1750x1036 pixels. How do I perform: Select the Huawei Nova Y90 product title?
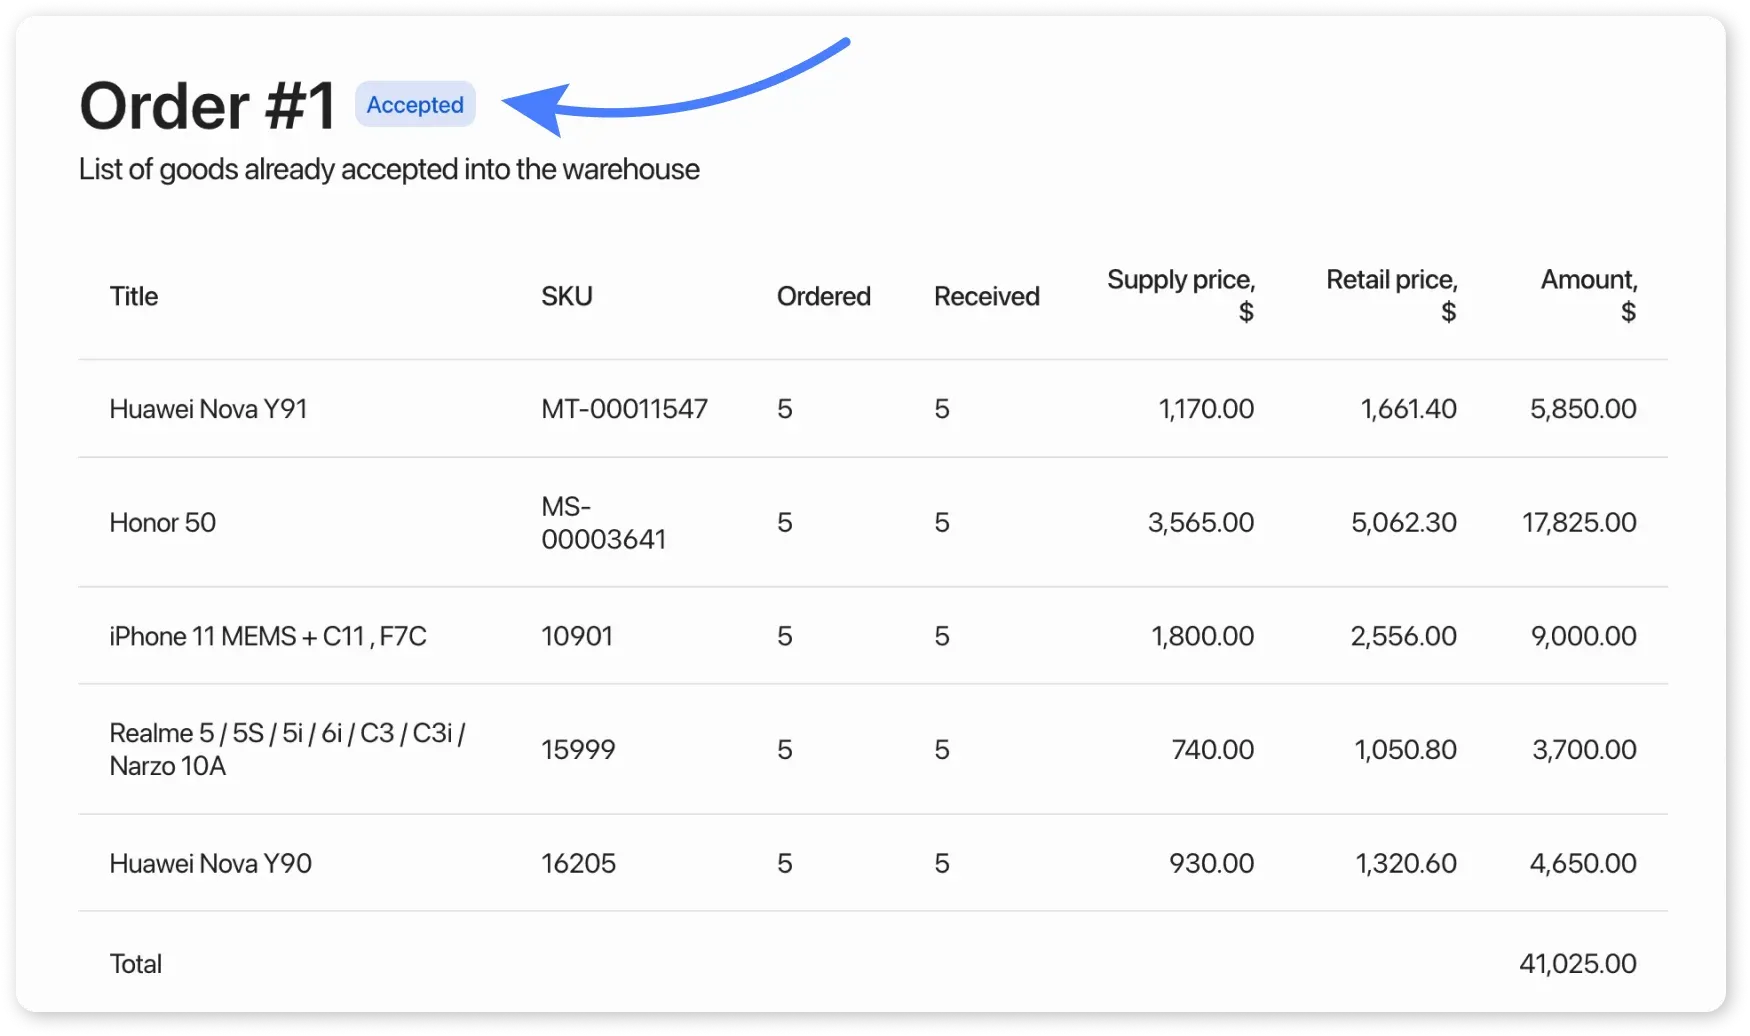point(210,864)
